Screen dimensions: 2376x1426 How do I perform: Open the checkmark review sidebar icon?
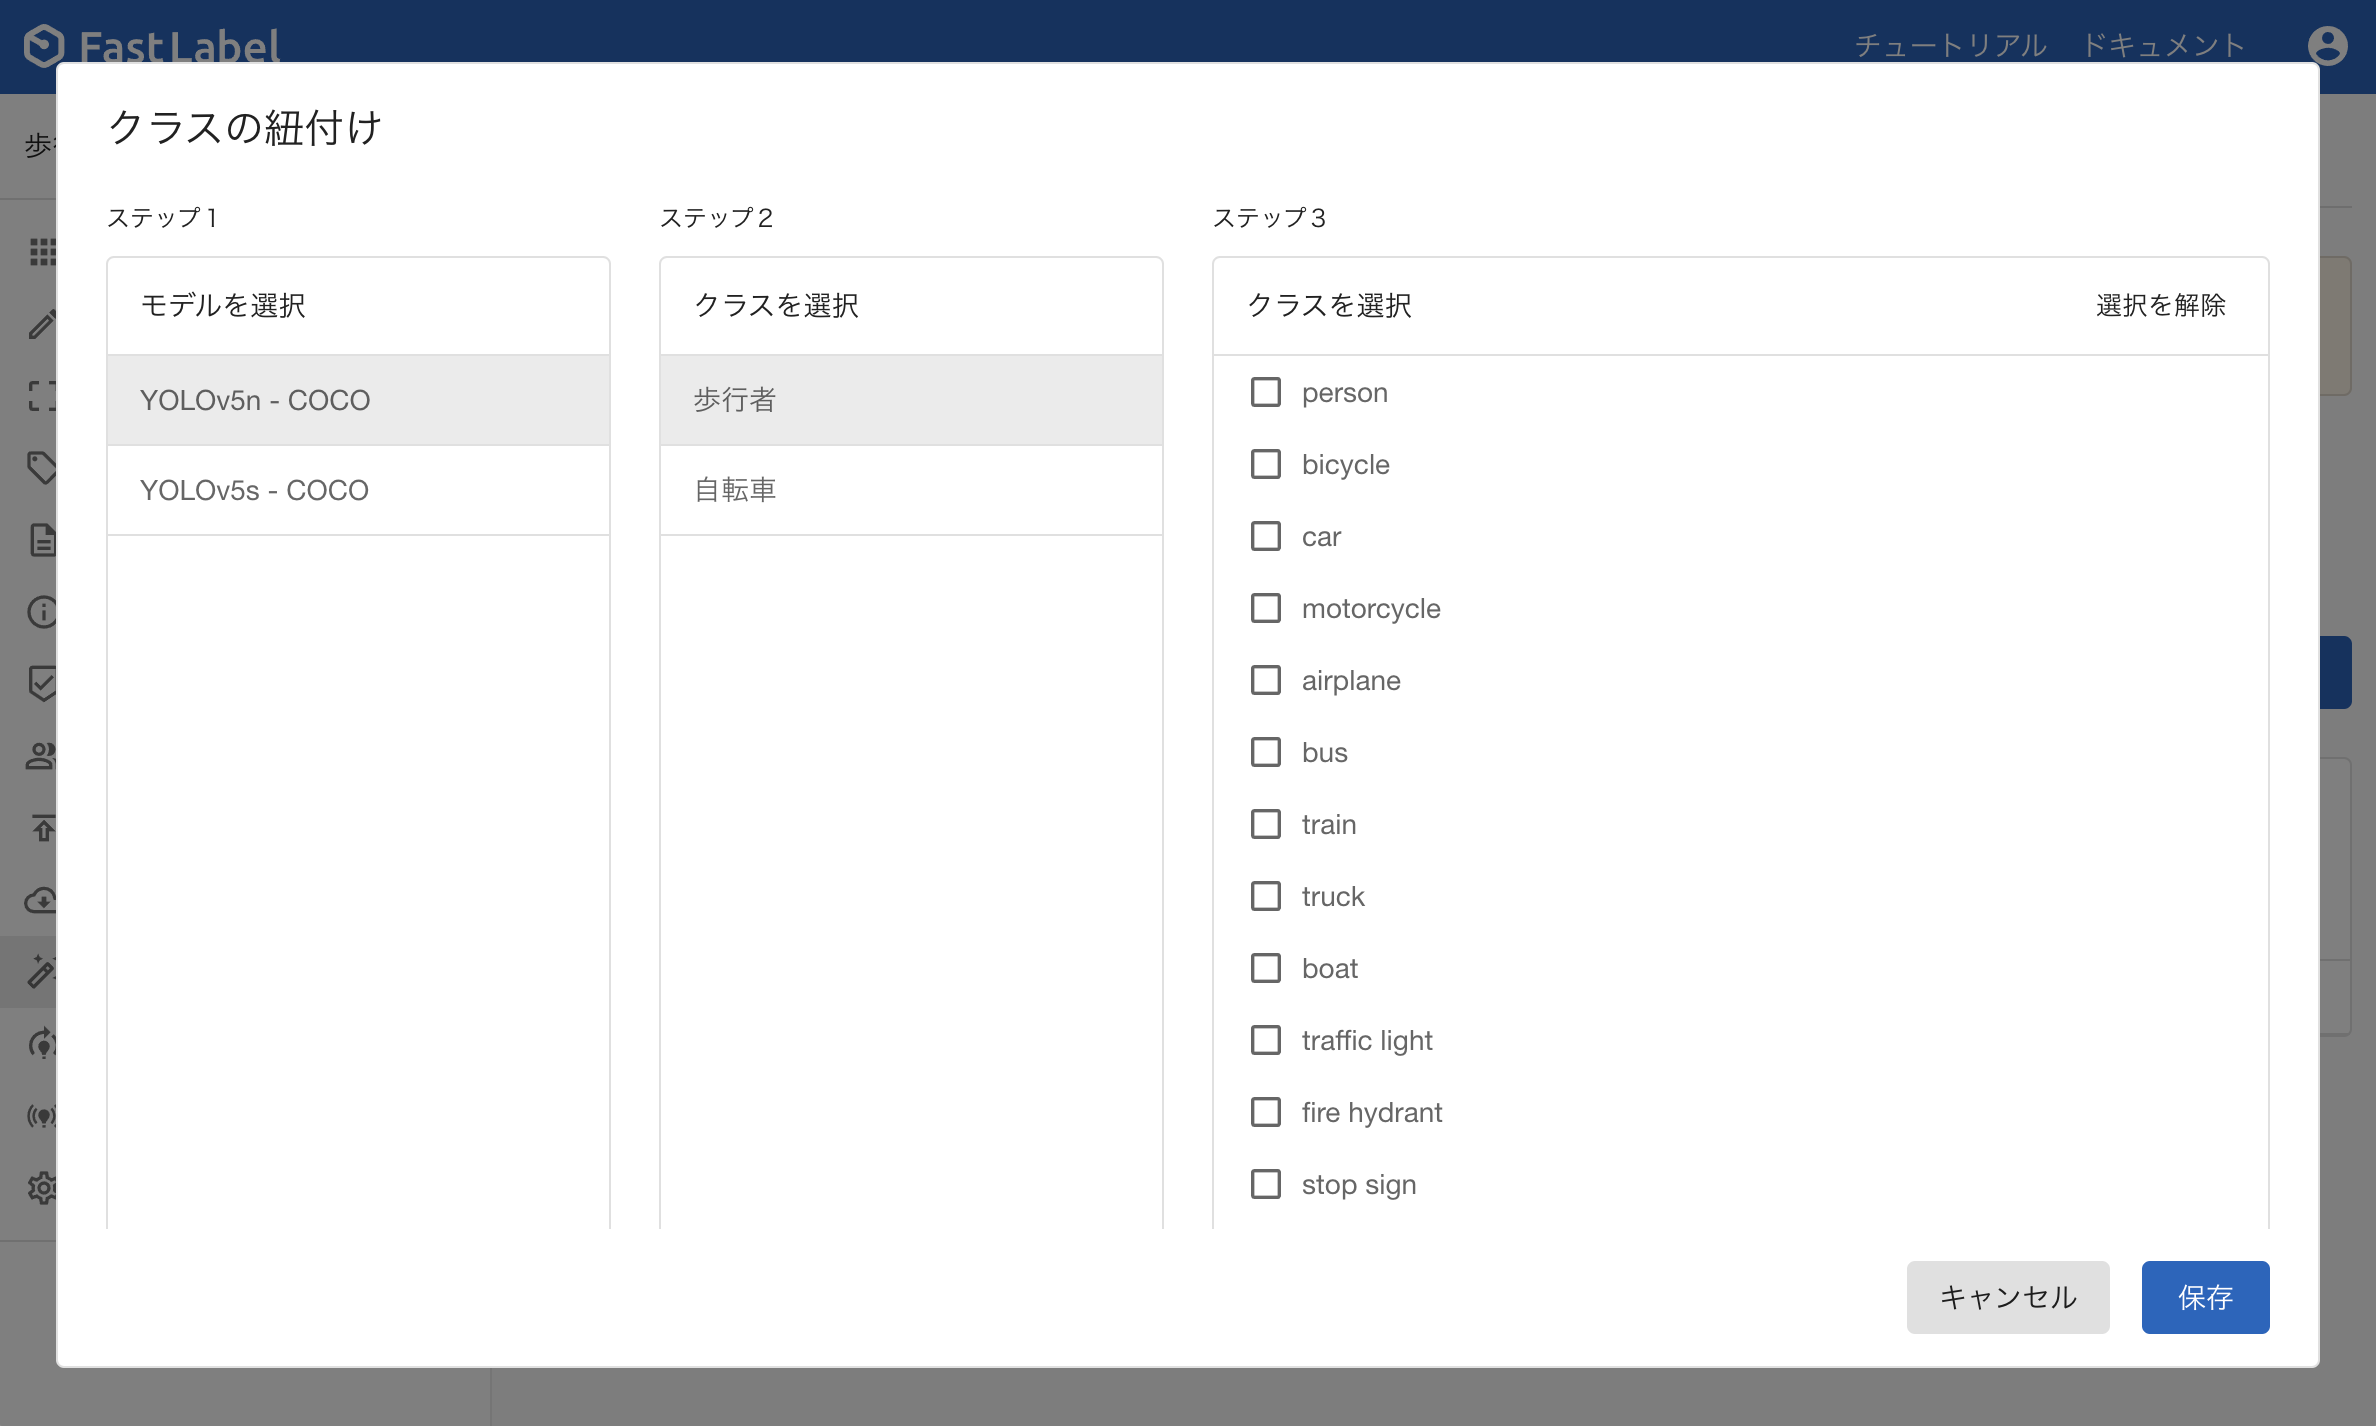click(42, 684)
